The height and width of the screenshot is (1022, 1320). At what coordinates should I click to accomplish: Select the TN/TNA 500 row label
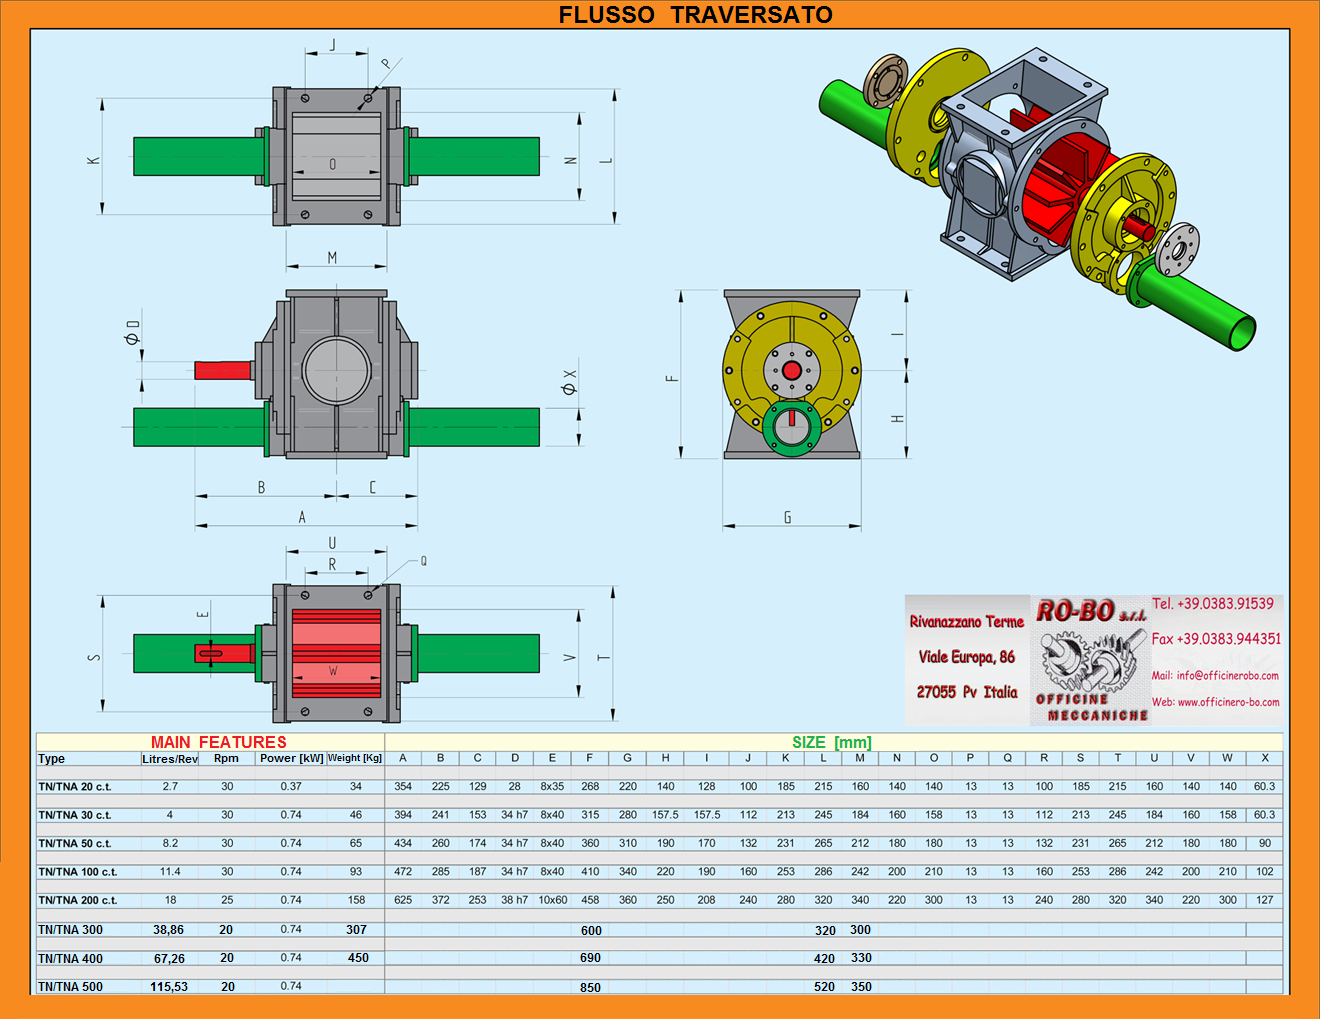[x=70, y=987]
